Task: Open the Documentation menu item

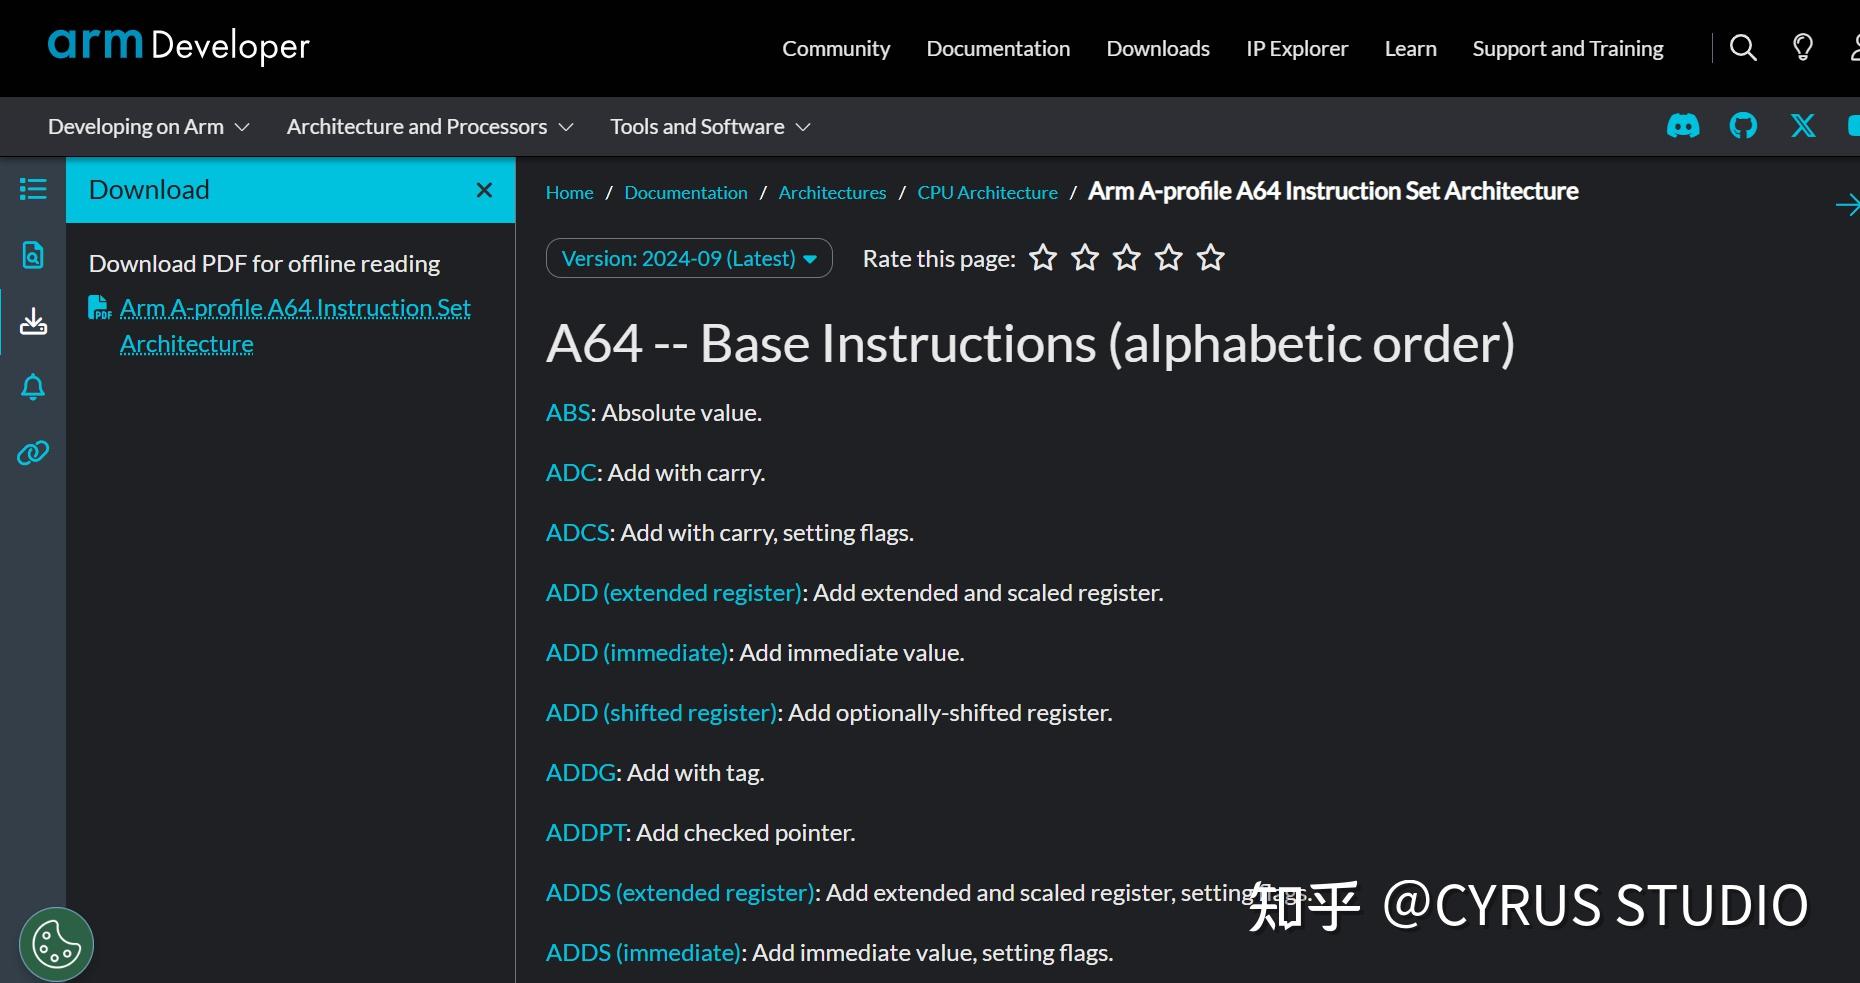Action: click(x=997, y=47)
